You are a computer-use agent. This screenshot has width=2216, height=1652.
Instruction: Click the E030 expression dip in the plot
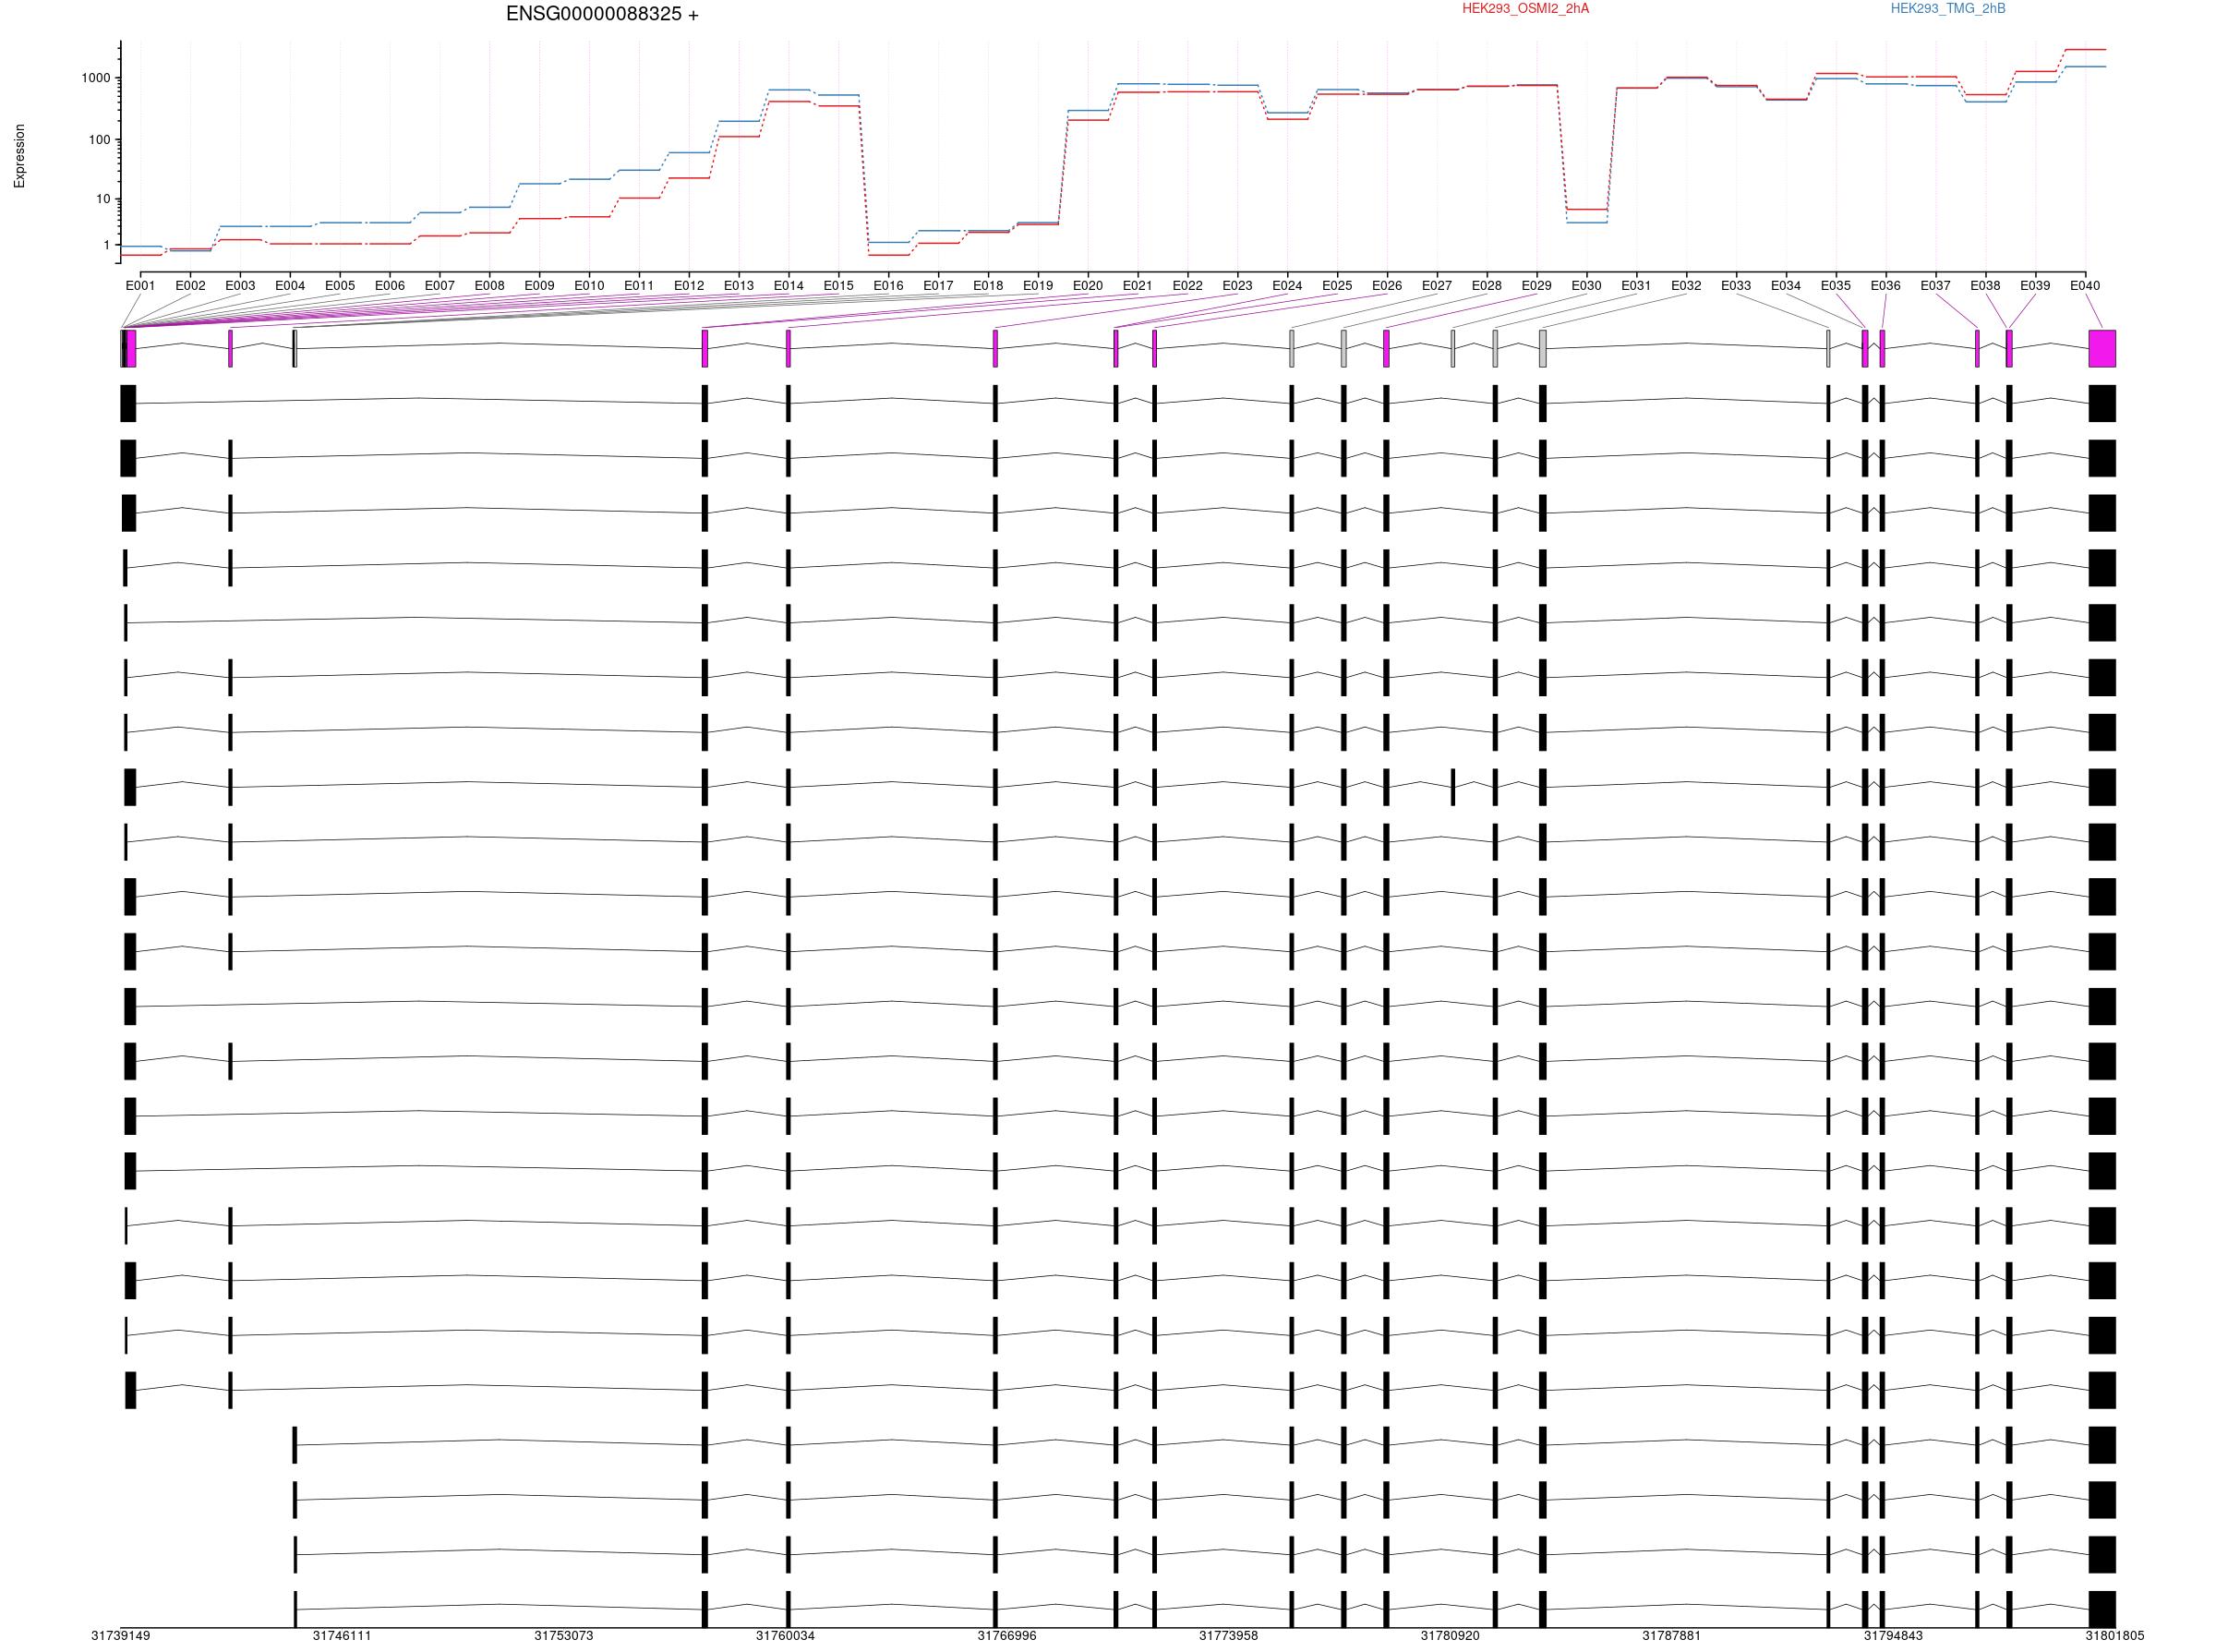(x=1587, y=215)
